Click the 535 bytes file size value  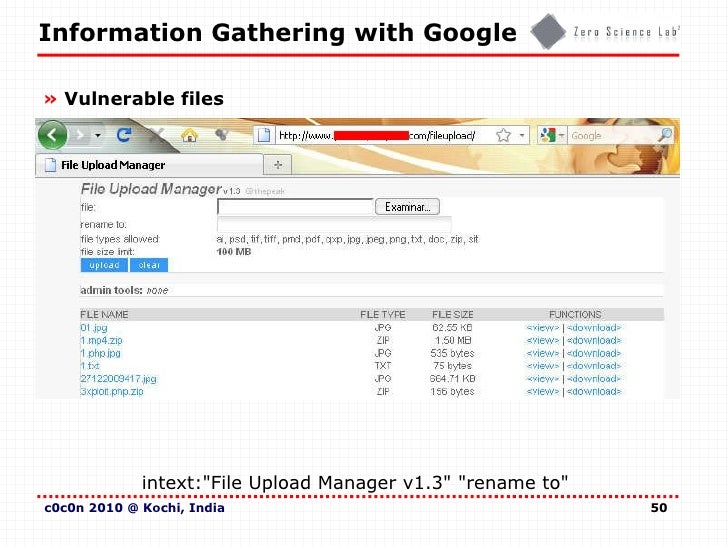(x=452, y=353)
